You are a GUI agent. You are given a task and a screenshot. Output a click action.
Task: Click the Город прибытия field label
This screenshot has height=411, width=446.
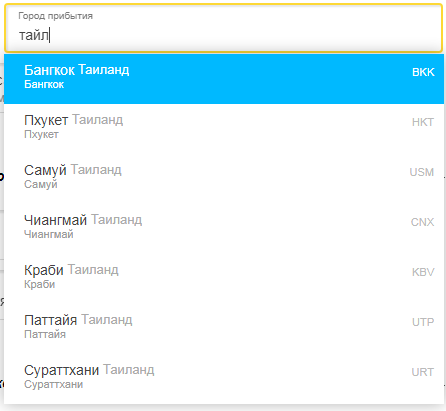click(x=55, y=16)
